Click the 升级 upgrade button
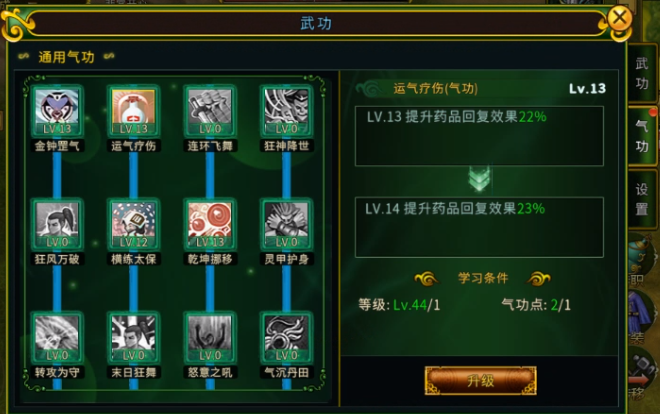 pyautogui.click(x=481, y=381)
